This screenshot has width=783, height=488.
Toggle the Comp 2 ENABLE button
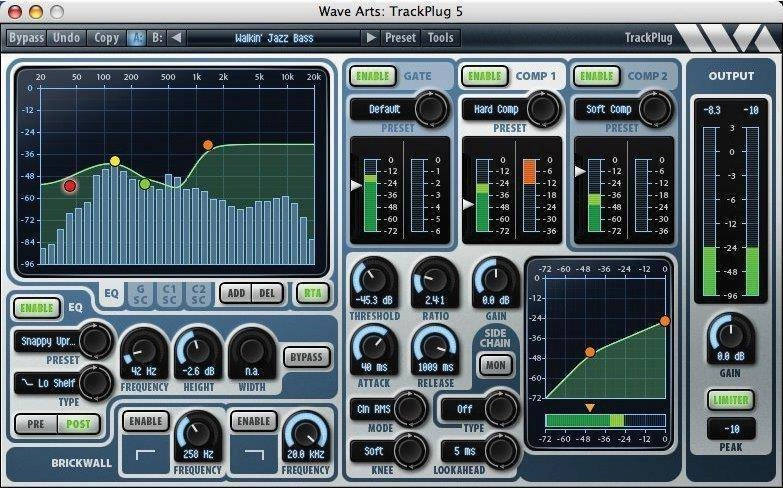tap(597, 76)
